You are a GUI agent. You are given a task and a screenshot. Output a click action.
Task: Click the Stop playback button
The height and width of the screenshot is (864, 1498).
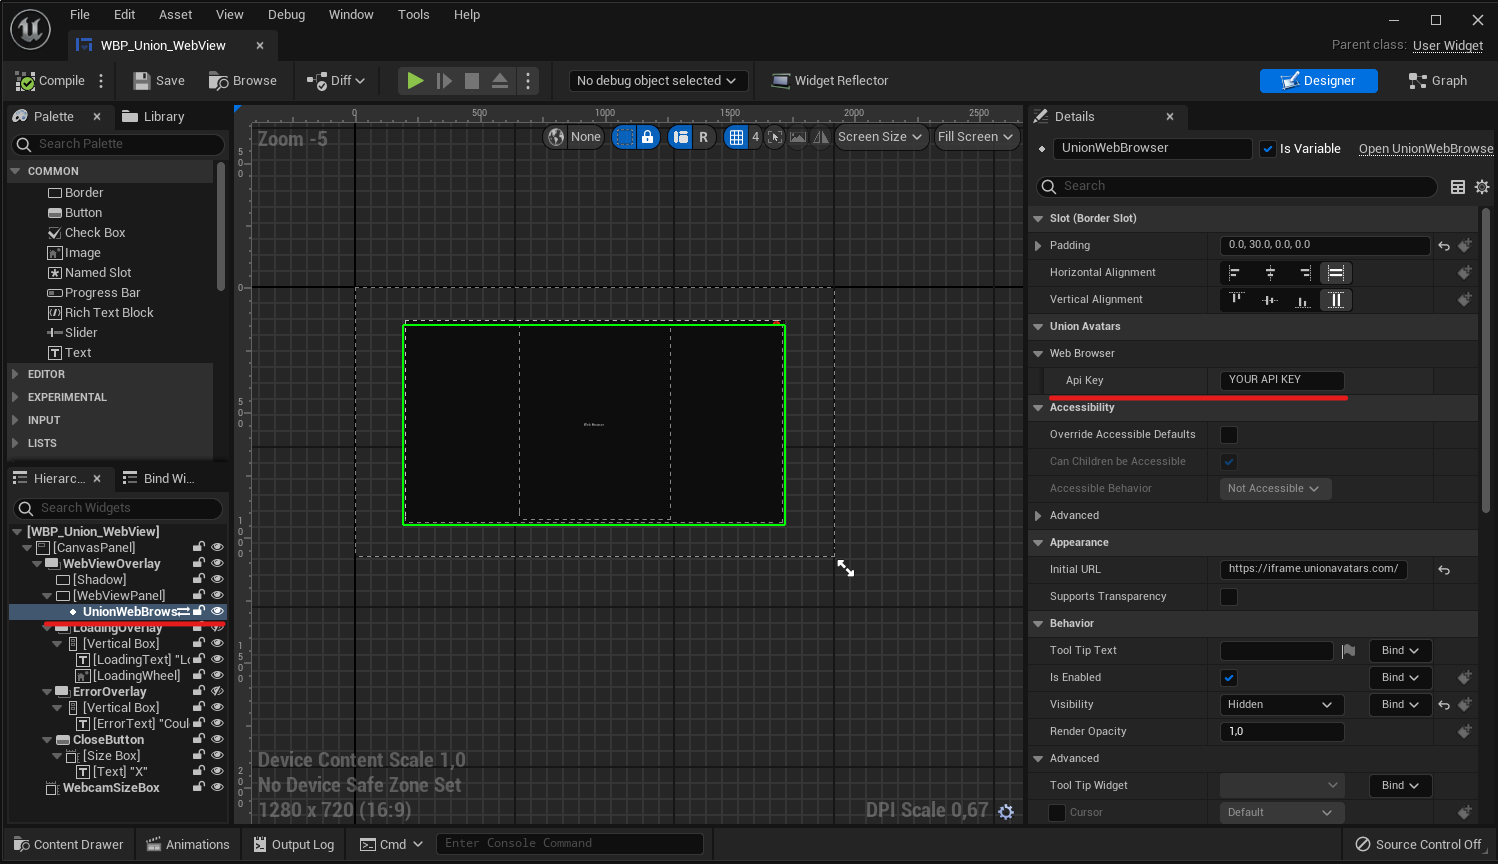point(472,81)
